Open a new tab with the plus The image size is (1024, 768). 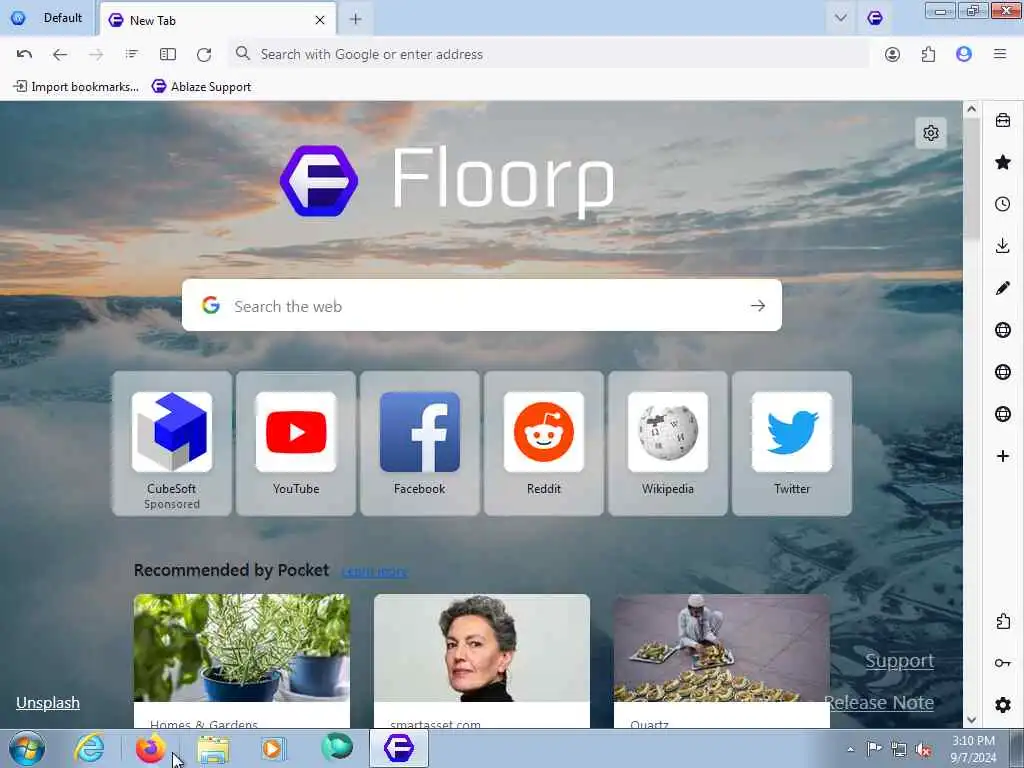pos(355,20)
